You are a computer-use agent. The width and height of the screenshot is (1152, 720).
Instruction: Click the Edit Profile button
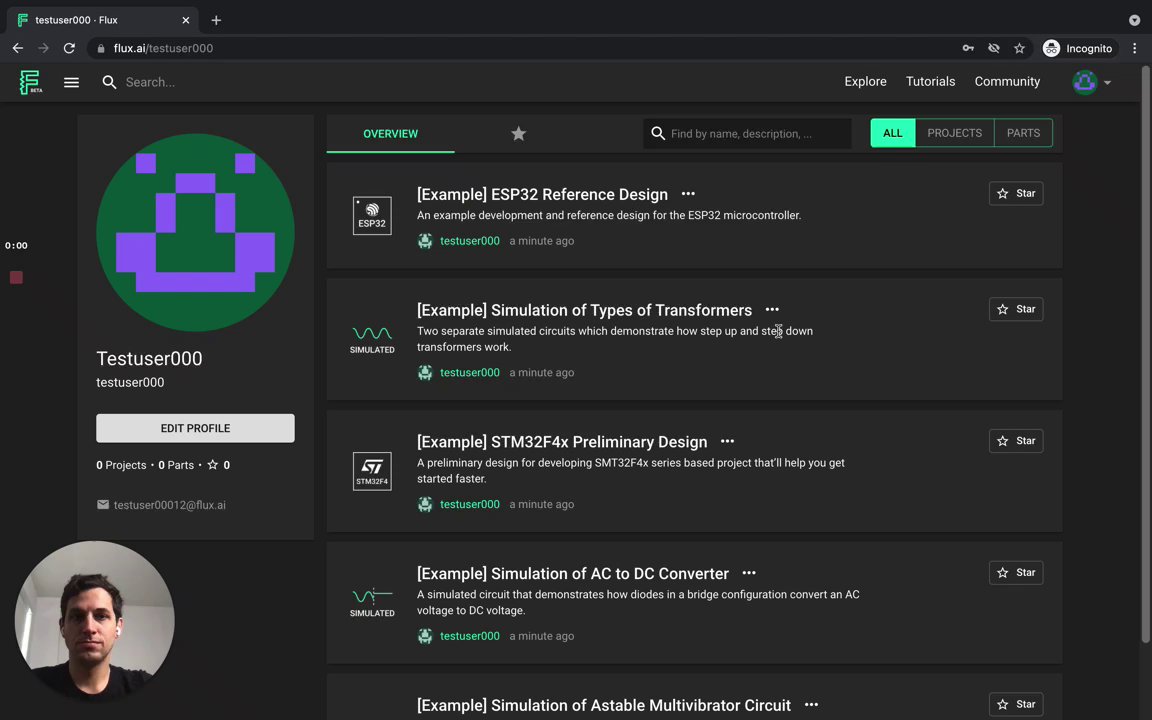pos(195,428)
